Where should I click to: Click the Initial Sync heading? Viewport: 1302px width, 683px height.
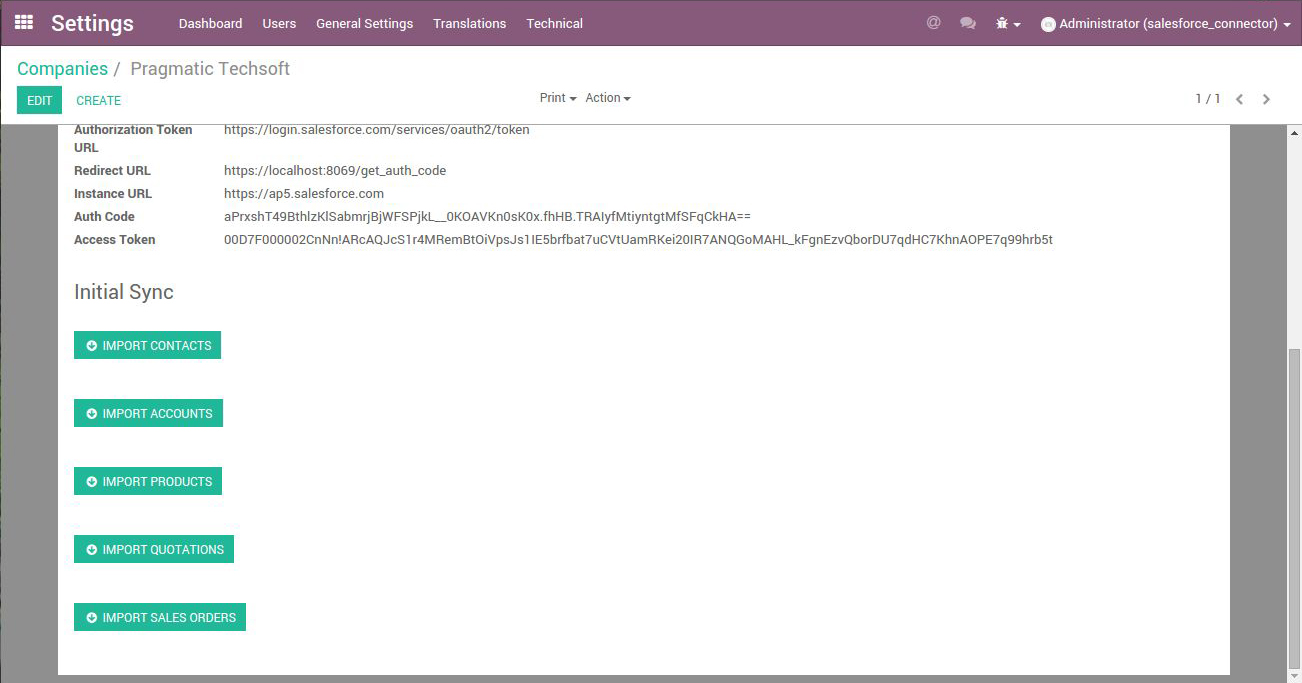click(x=124, y=292)
